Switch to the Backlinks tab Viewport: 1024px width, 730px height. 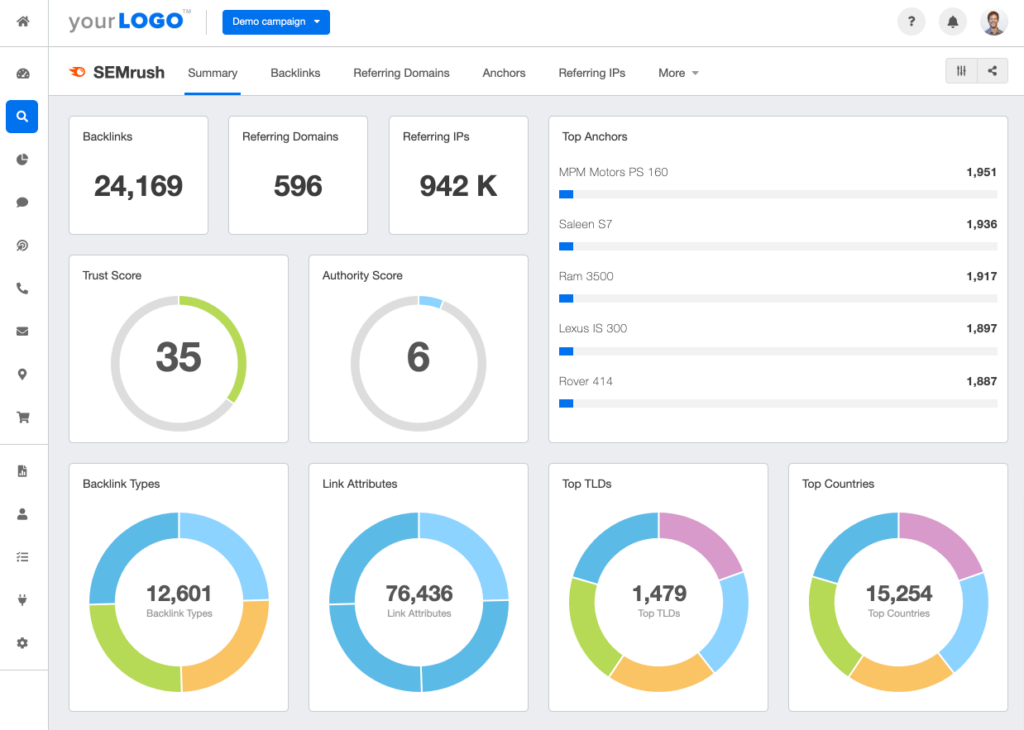[295, 72]
